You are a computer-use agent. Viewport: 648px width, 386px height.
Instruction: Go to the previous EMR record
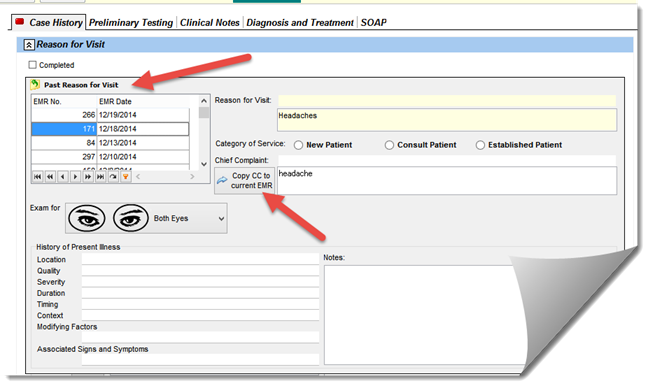coord(63,177)
